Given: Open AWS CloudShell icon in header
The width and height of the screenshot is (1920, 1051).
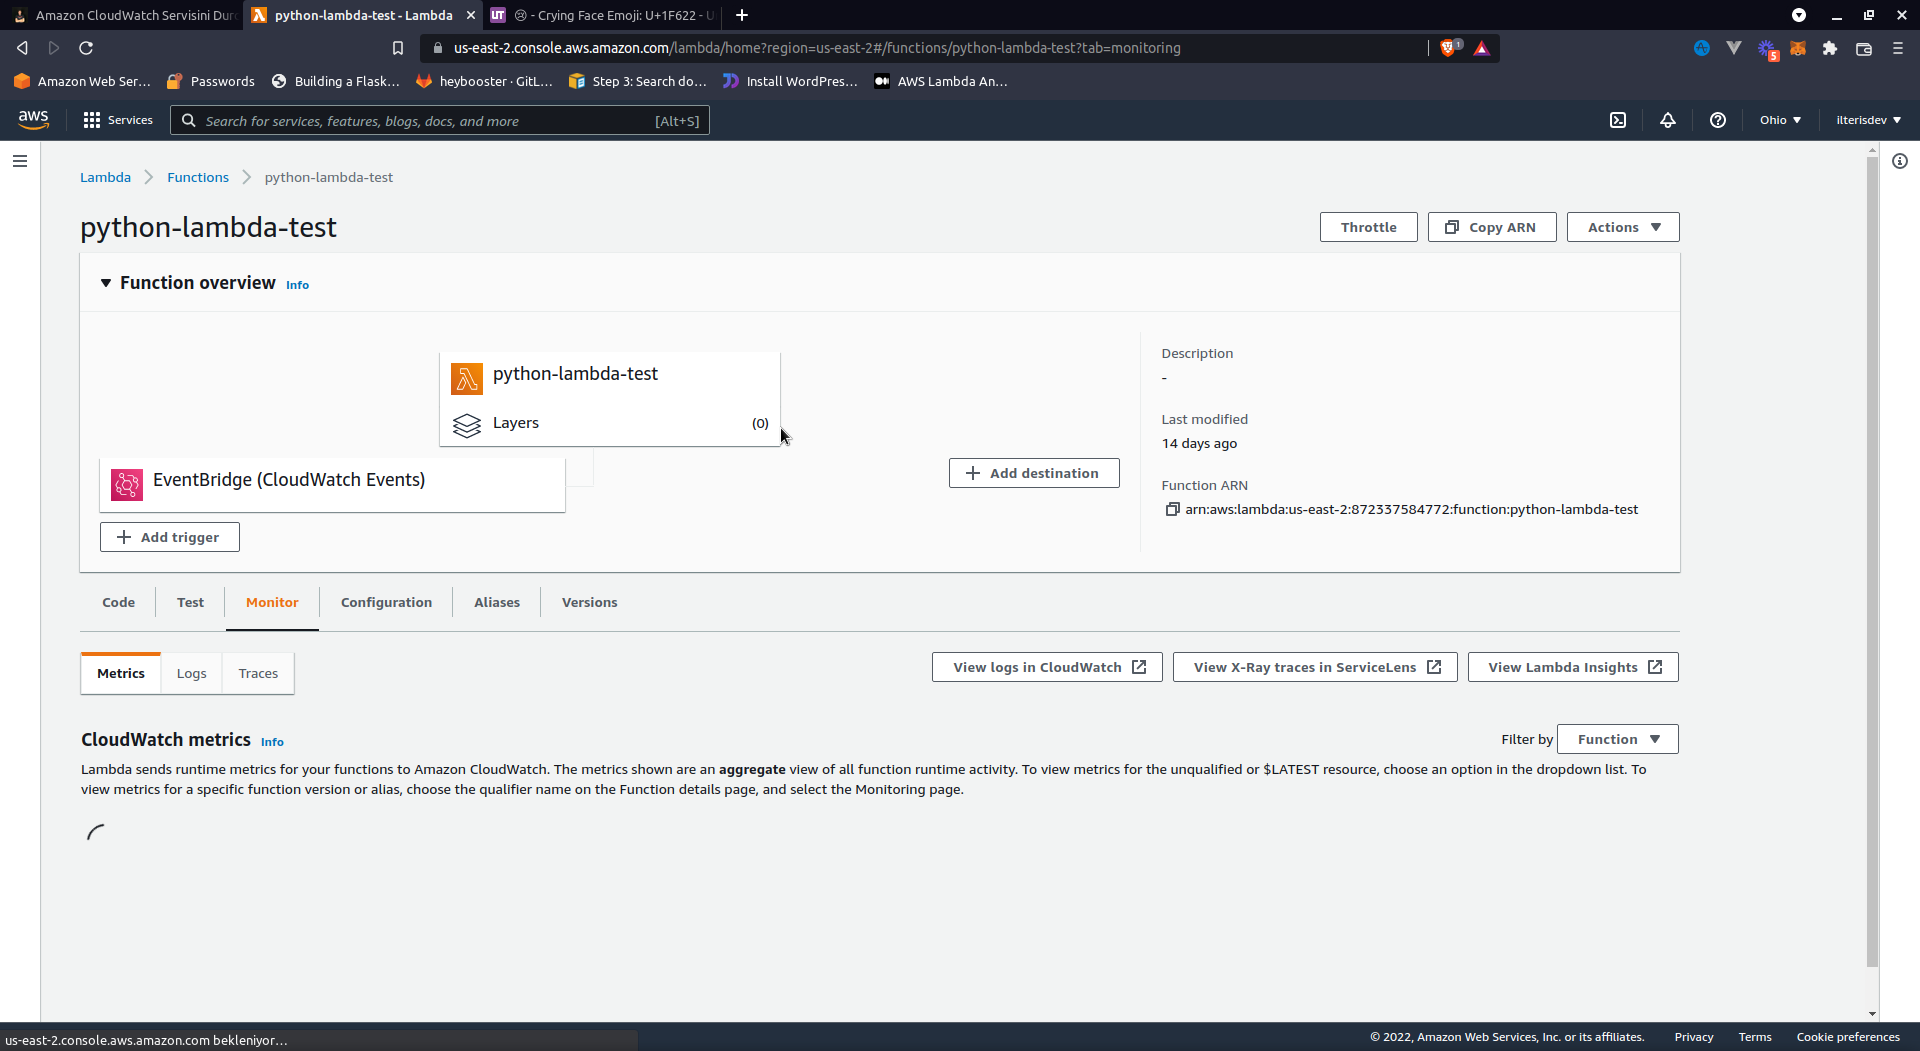Looking at the screenshot, I should [1618, 120].
